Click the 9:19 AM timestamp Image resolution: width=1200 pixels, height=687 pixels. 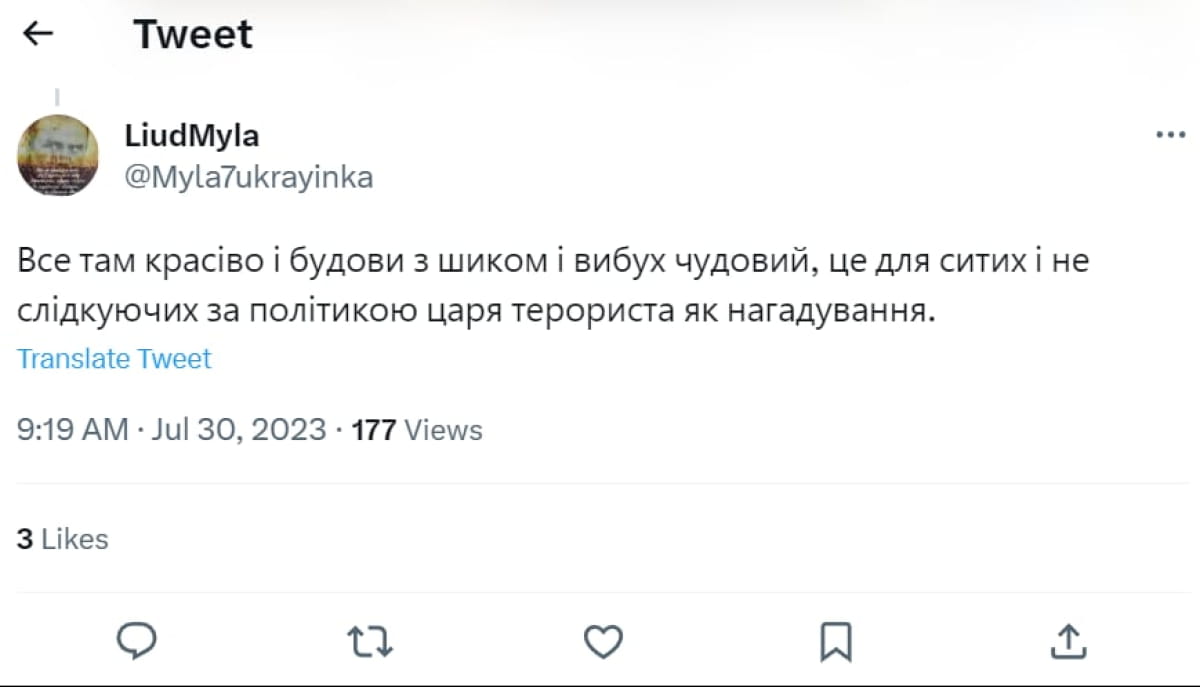click(x=73, y=430)
